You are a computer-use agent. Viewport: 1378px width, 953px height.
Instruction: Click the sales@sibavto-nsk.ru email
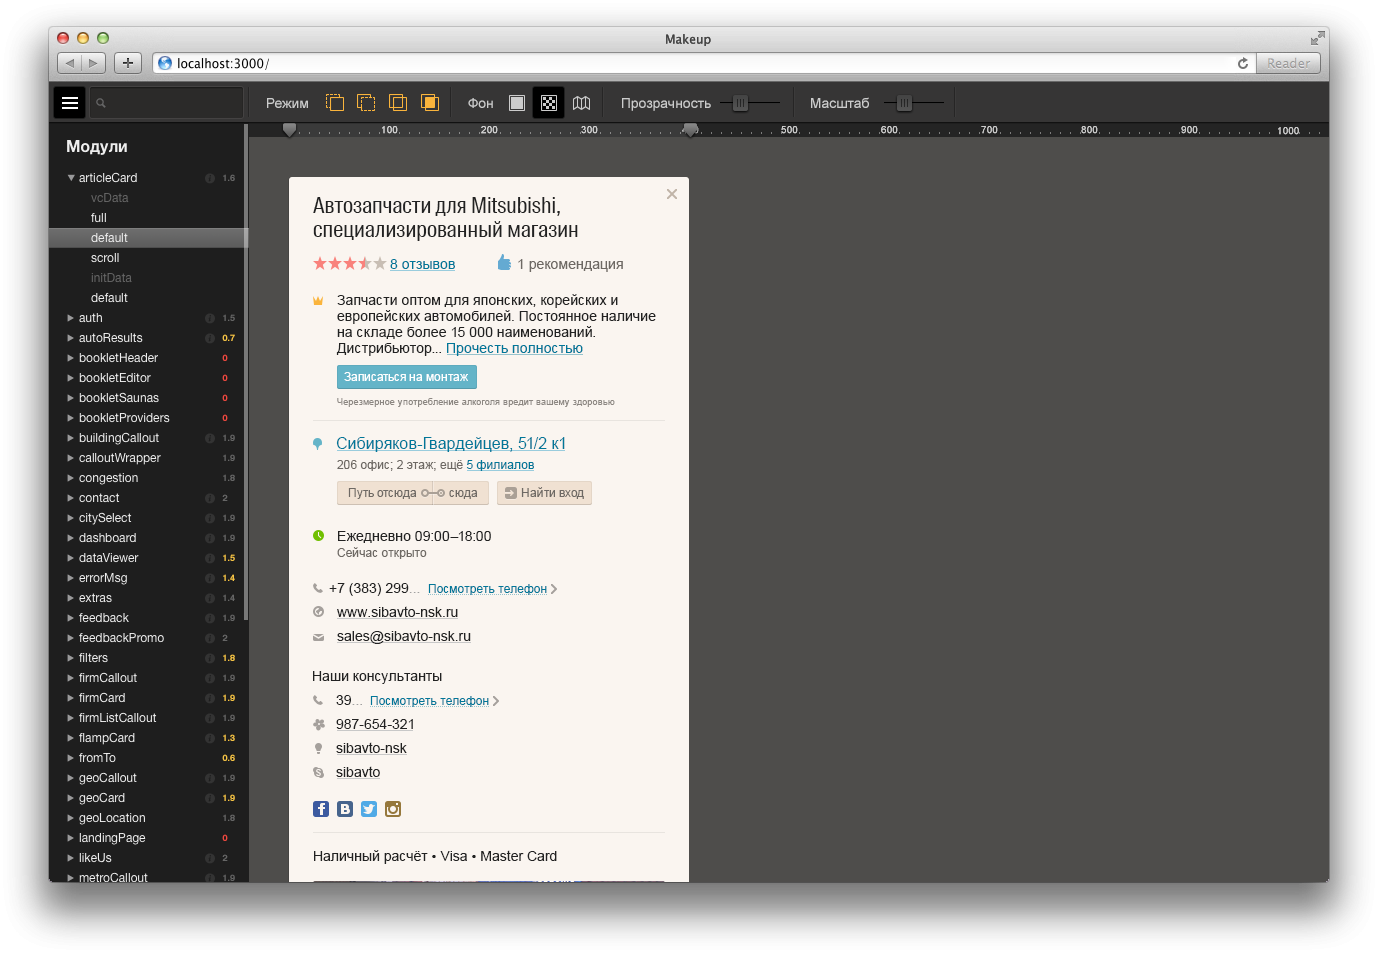click(404, 636)
